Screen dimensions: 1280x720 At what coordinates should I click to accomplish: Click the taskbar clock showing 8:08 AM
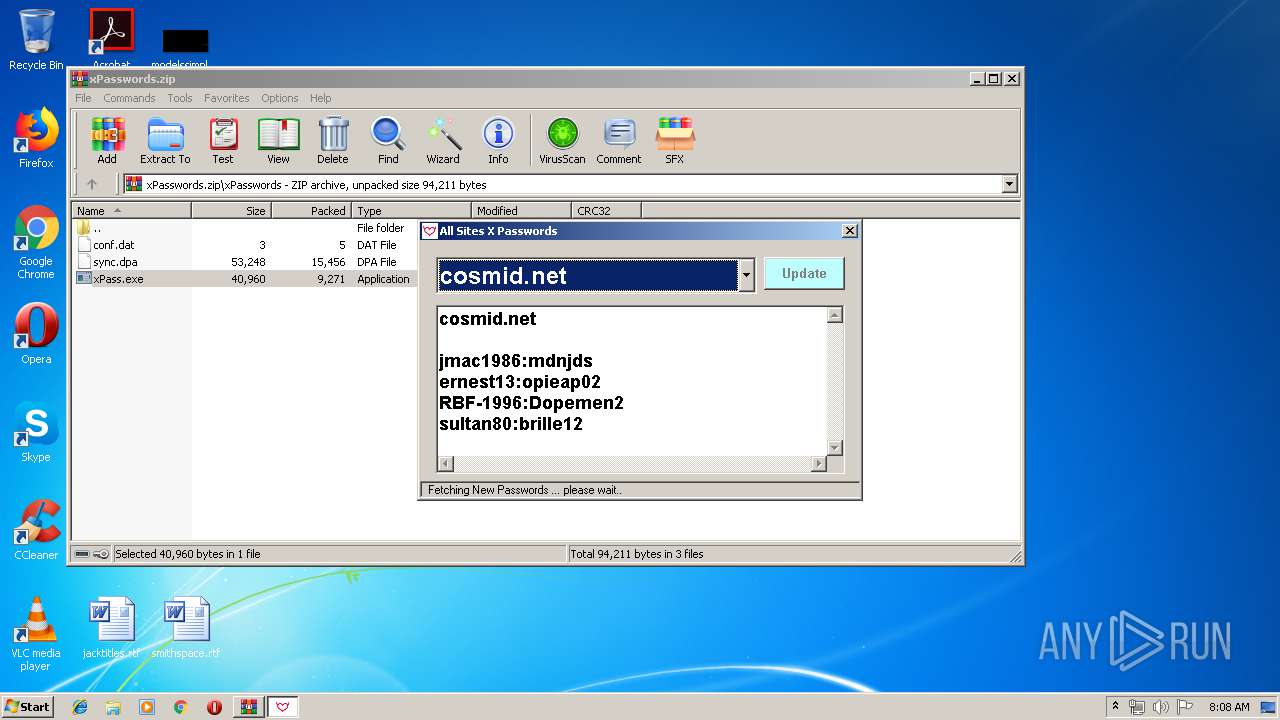pos(1229,707)
